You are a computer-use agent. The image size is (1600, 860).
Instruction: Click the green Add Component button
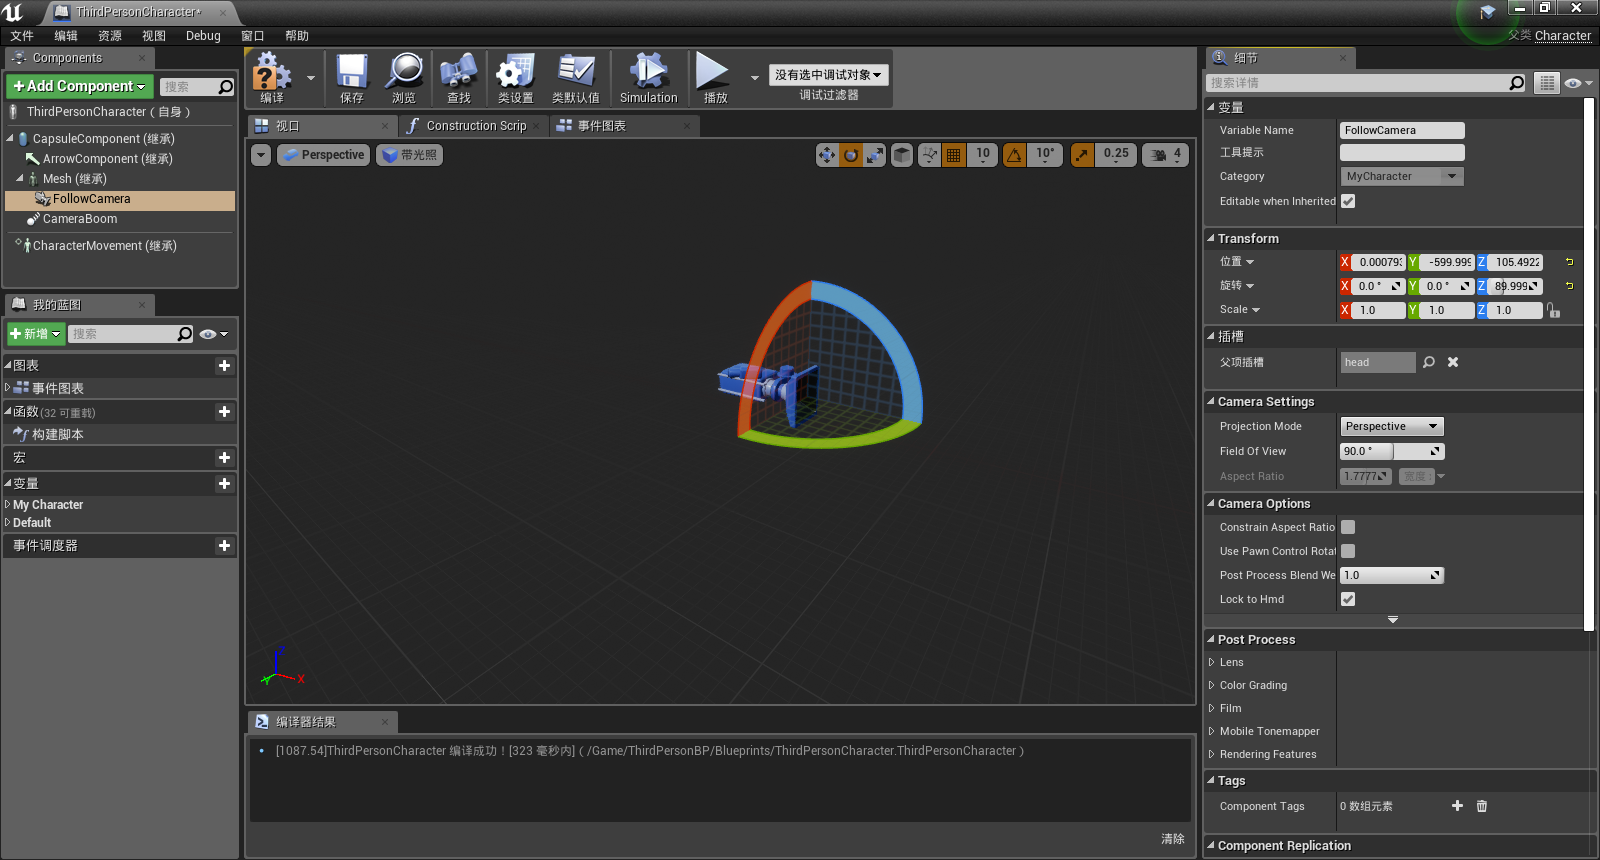point(80,86)
